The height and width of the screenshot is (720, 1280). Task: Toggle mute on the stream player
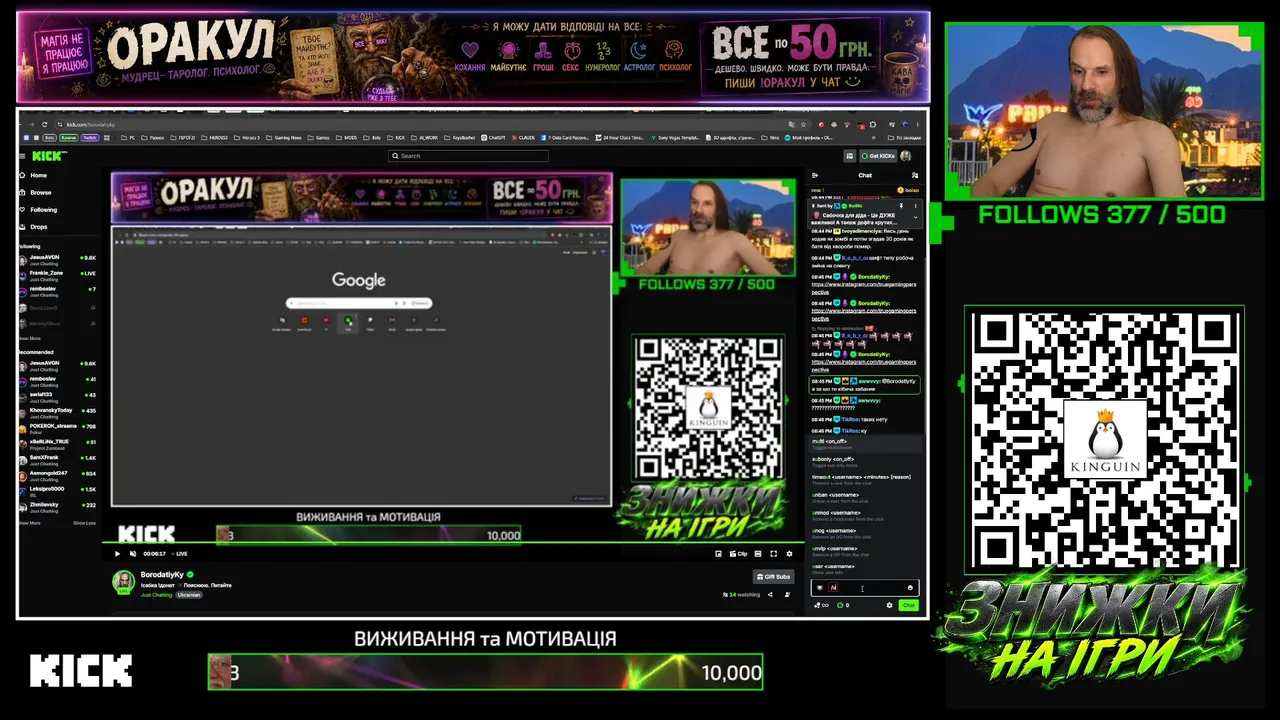click(133, 553)
